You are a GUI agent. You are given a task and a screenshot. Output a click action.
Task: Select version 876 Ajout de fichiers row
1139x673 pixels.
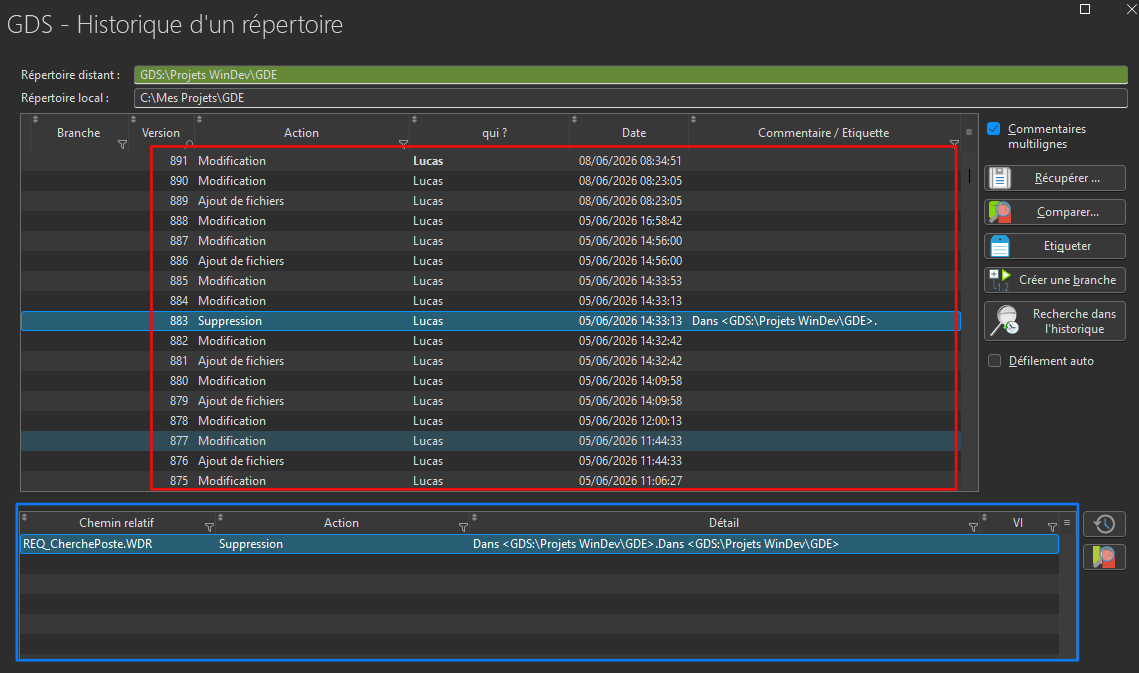click(x=491, y=461)
